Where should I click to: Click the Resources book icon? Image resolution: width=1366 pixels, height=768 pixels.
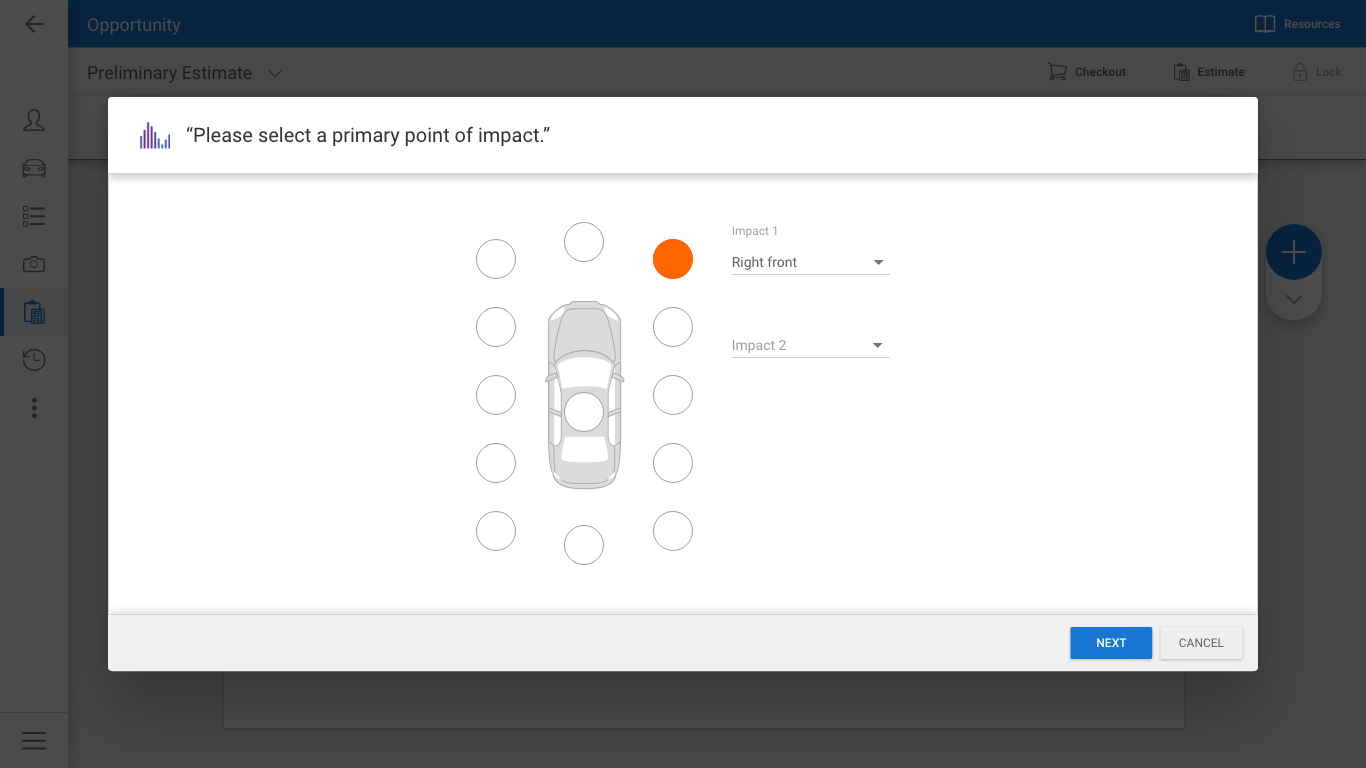[x=1265, y=24]
